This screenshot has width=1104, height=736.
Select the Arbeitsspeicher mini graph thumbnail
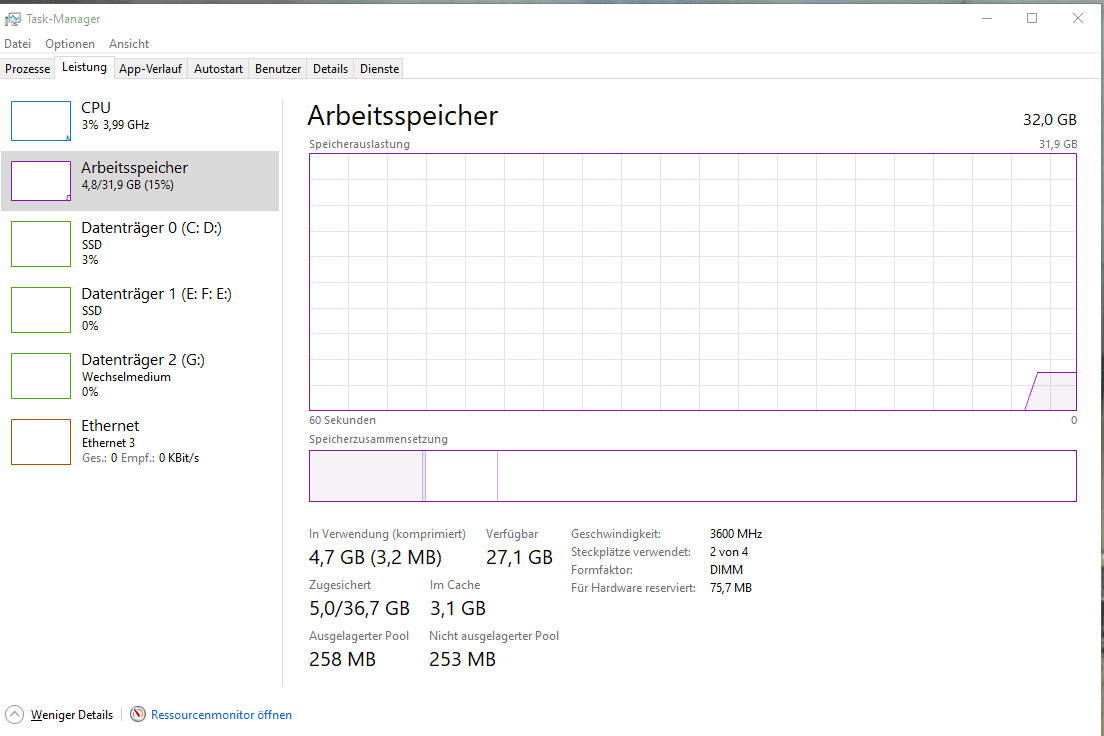point(41,181)
